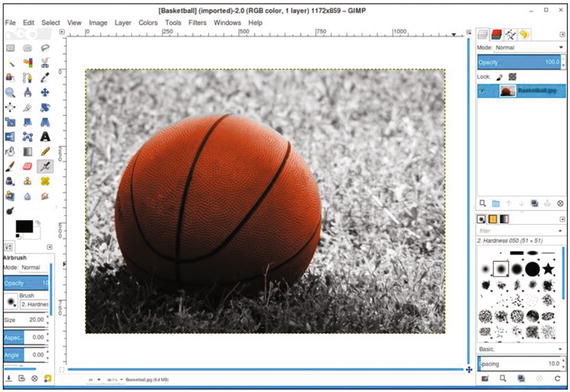Select the Scissors Select tool

[45, 63]
